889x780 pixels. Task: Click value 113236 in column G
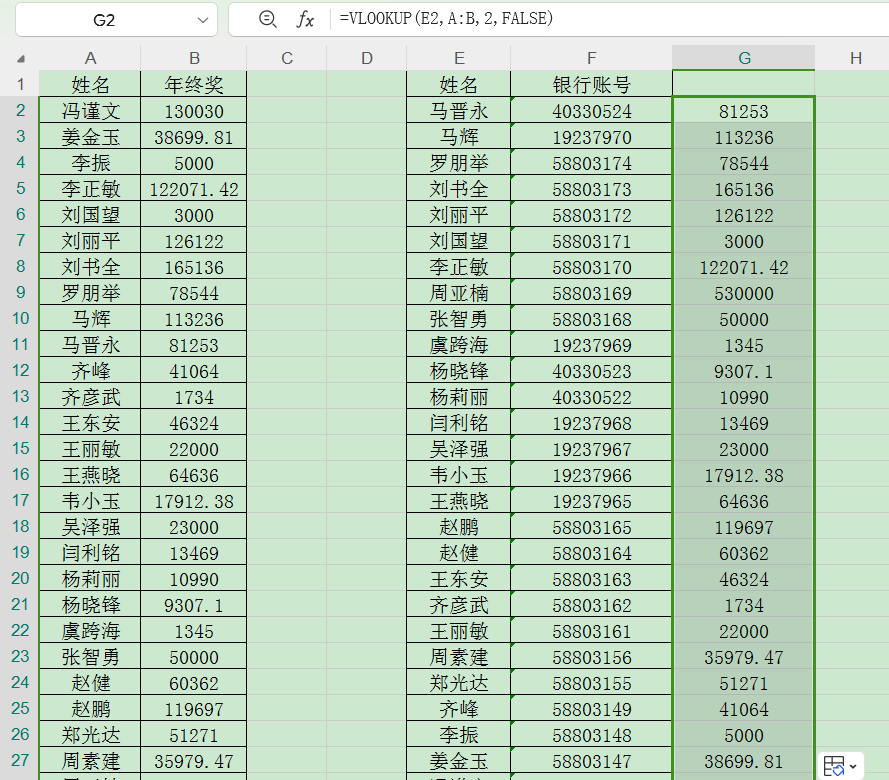pos(744,137)
